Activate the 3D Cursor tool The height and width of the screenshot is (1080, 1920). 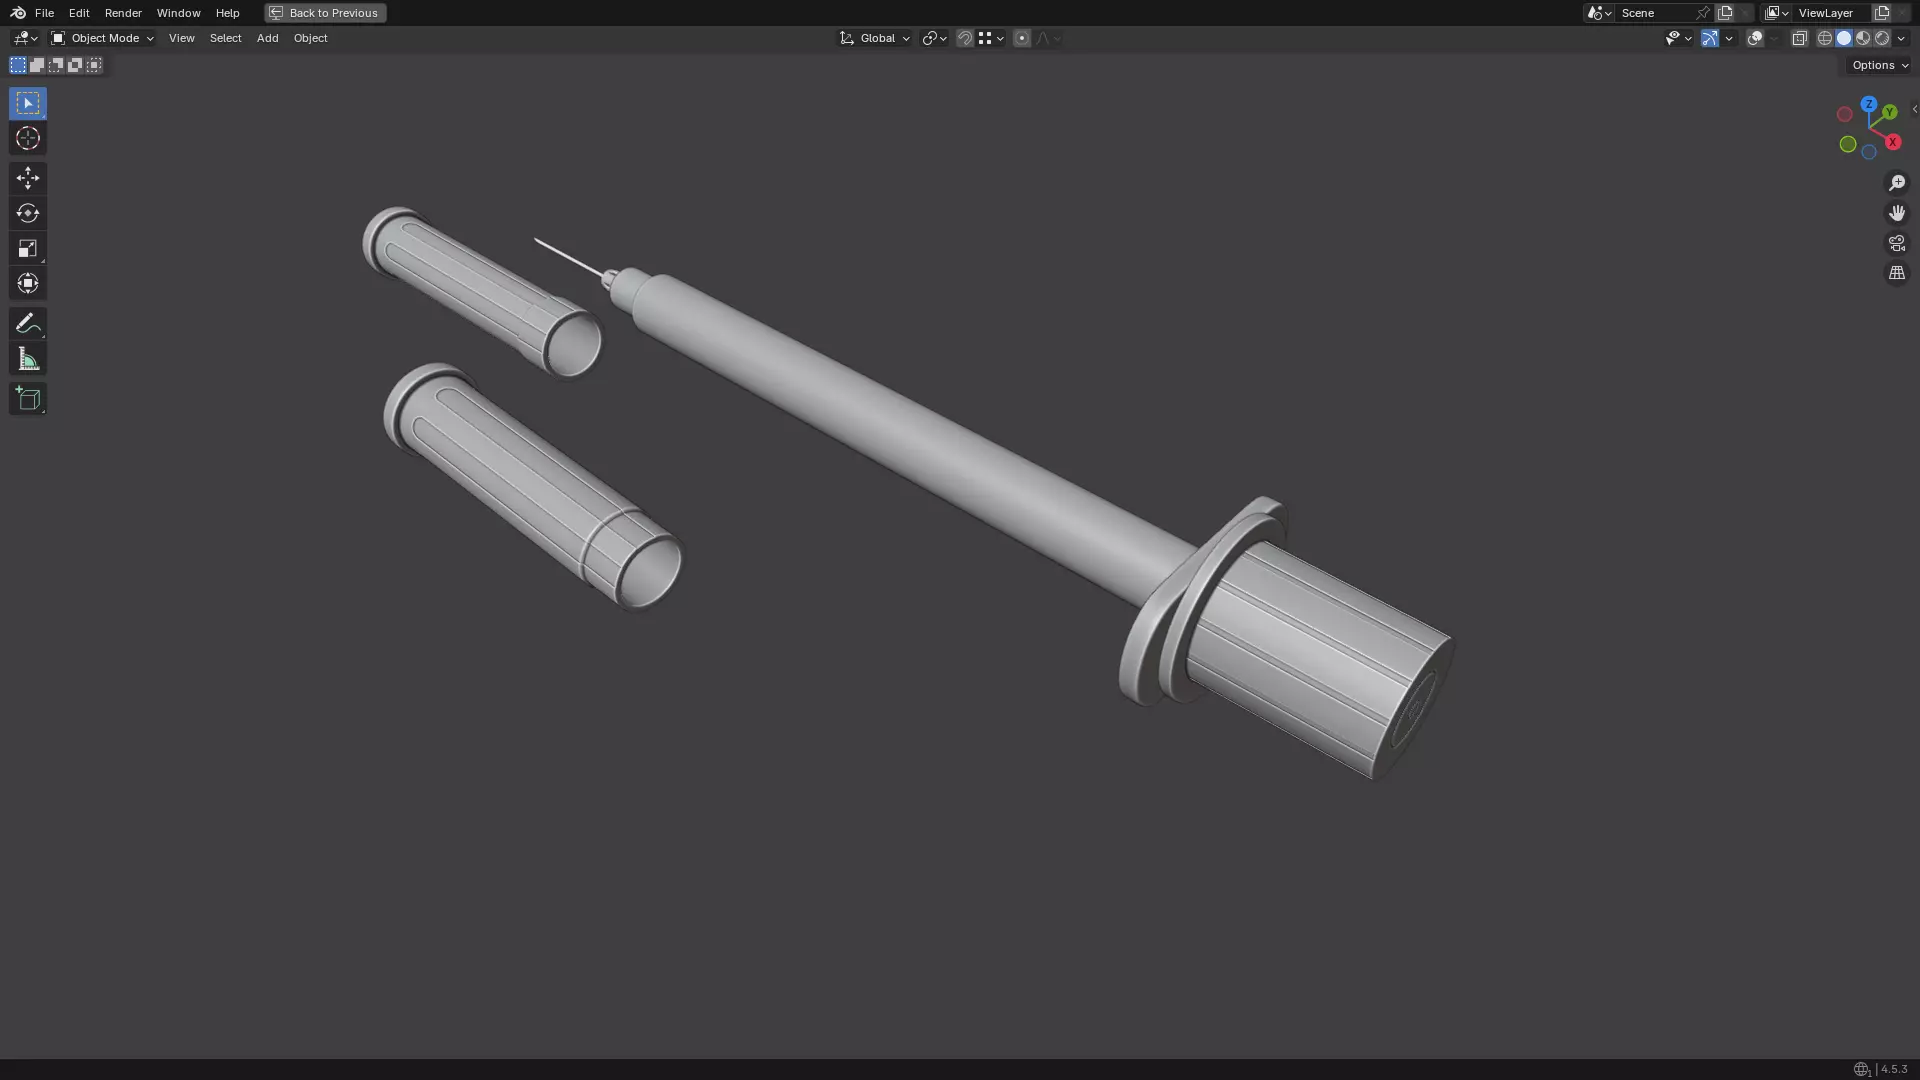point(28,138)
